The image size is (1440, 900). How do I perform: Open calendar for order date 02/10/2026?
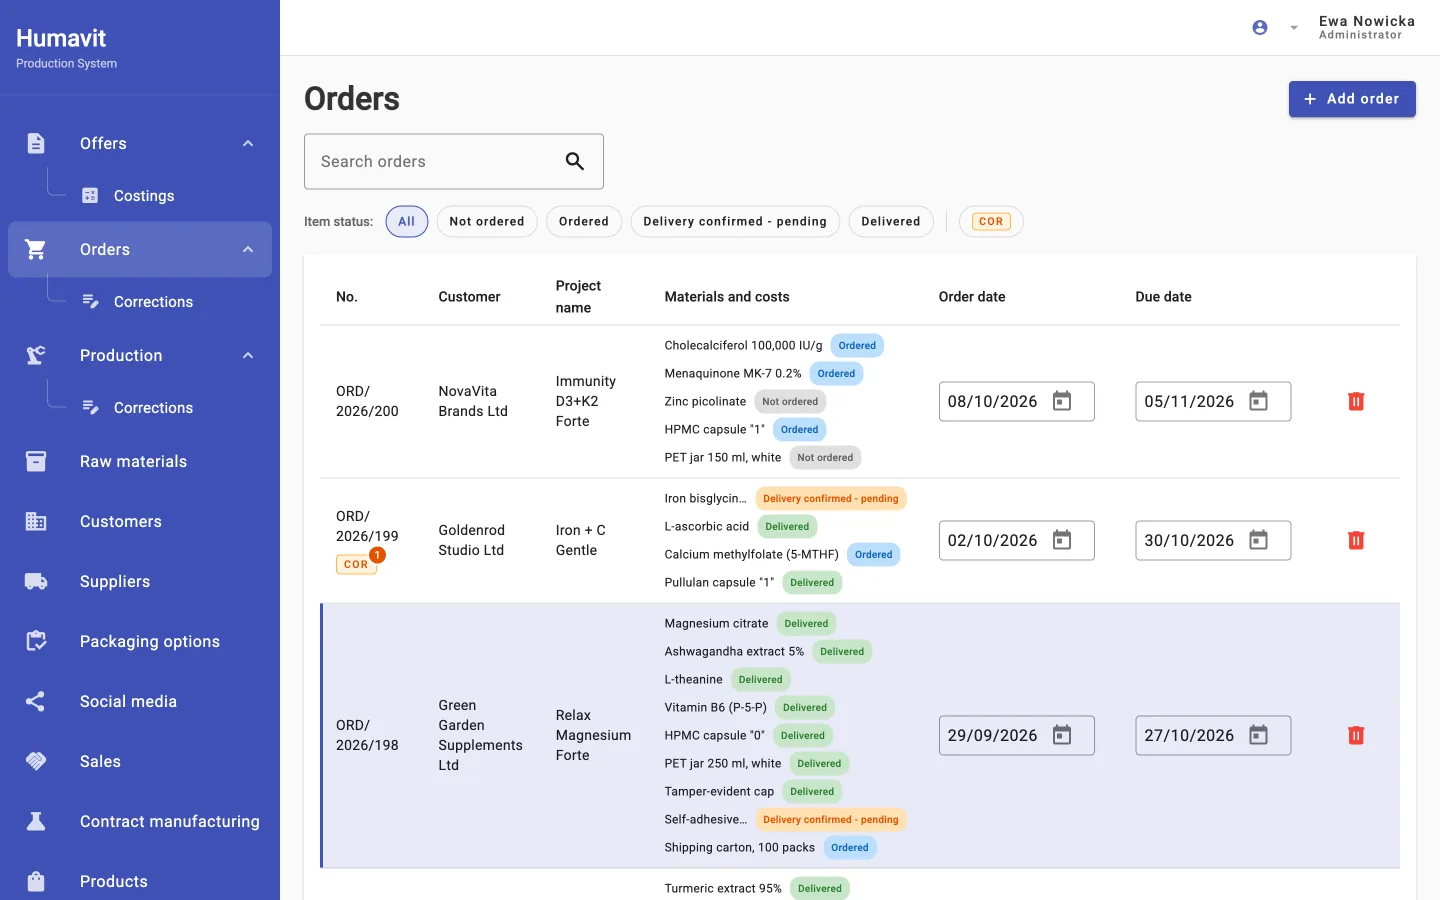coord(1062,540)
